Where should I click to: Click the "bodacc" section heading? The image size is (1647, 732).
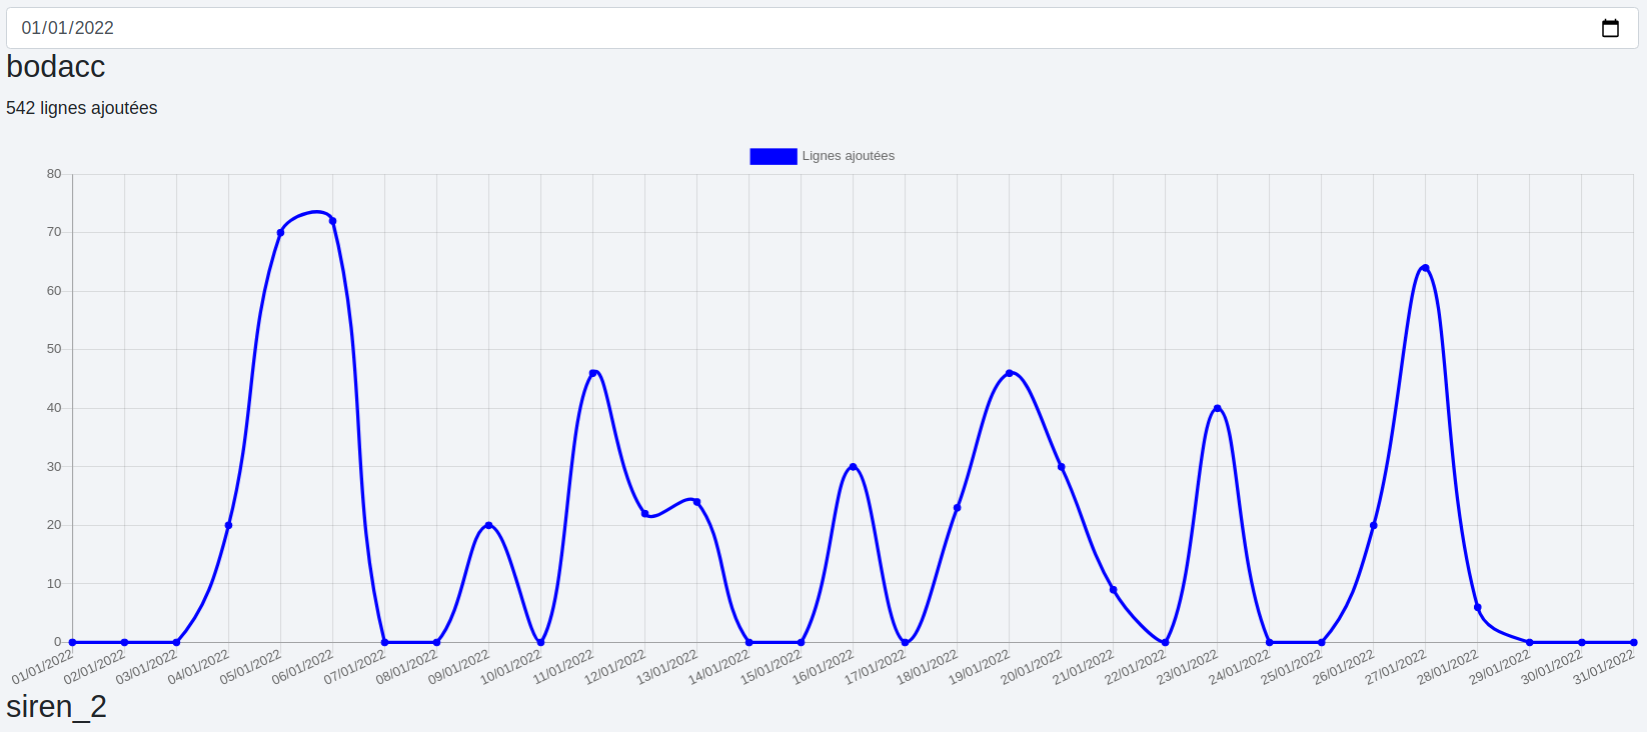pyautogui.click(x=56, y=67)
